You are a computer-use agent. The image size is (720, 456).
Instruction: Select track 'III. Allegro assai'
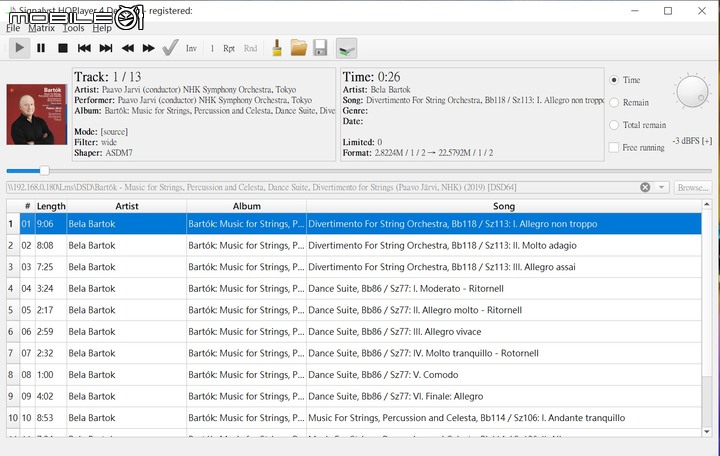(354, 267)
